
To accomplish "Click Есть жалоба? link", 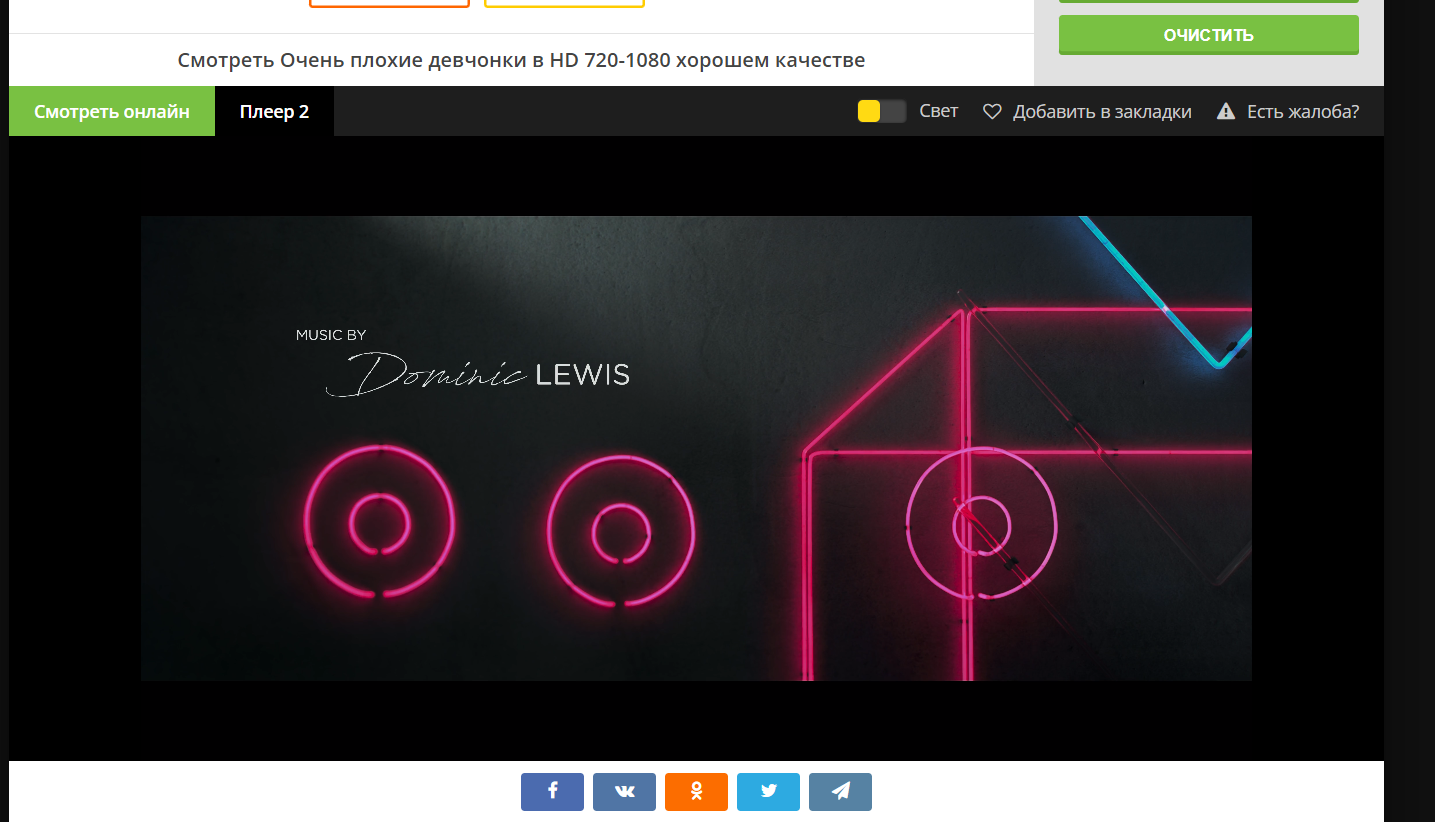I will pyautogui.click(x=1303, y=112).
